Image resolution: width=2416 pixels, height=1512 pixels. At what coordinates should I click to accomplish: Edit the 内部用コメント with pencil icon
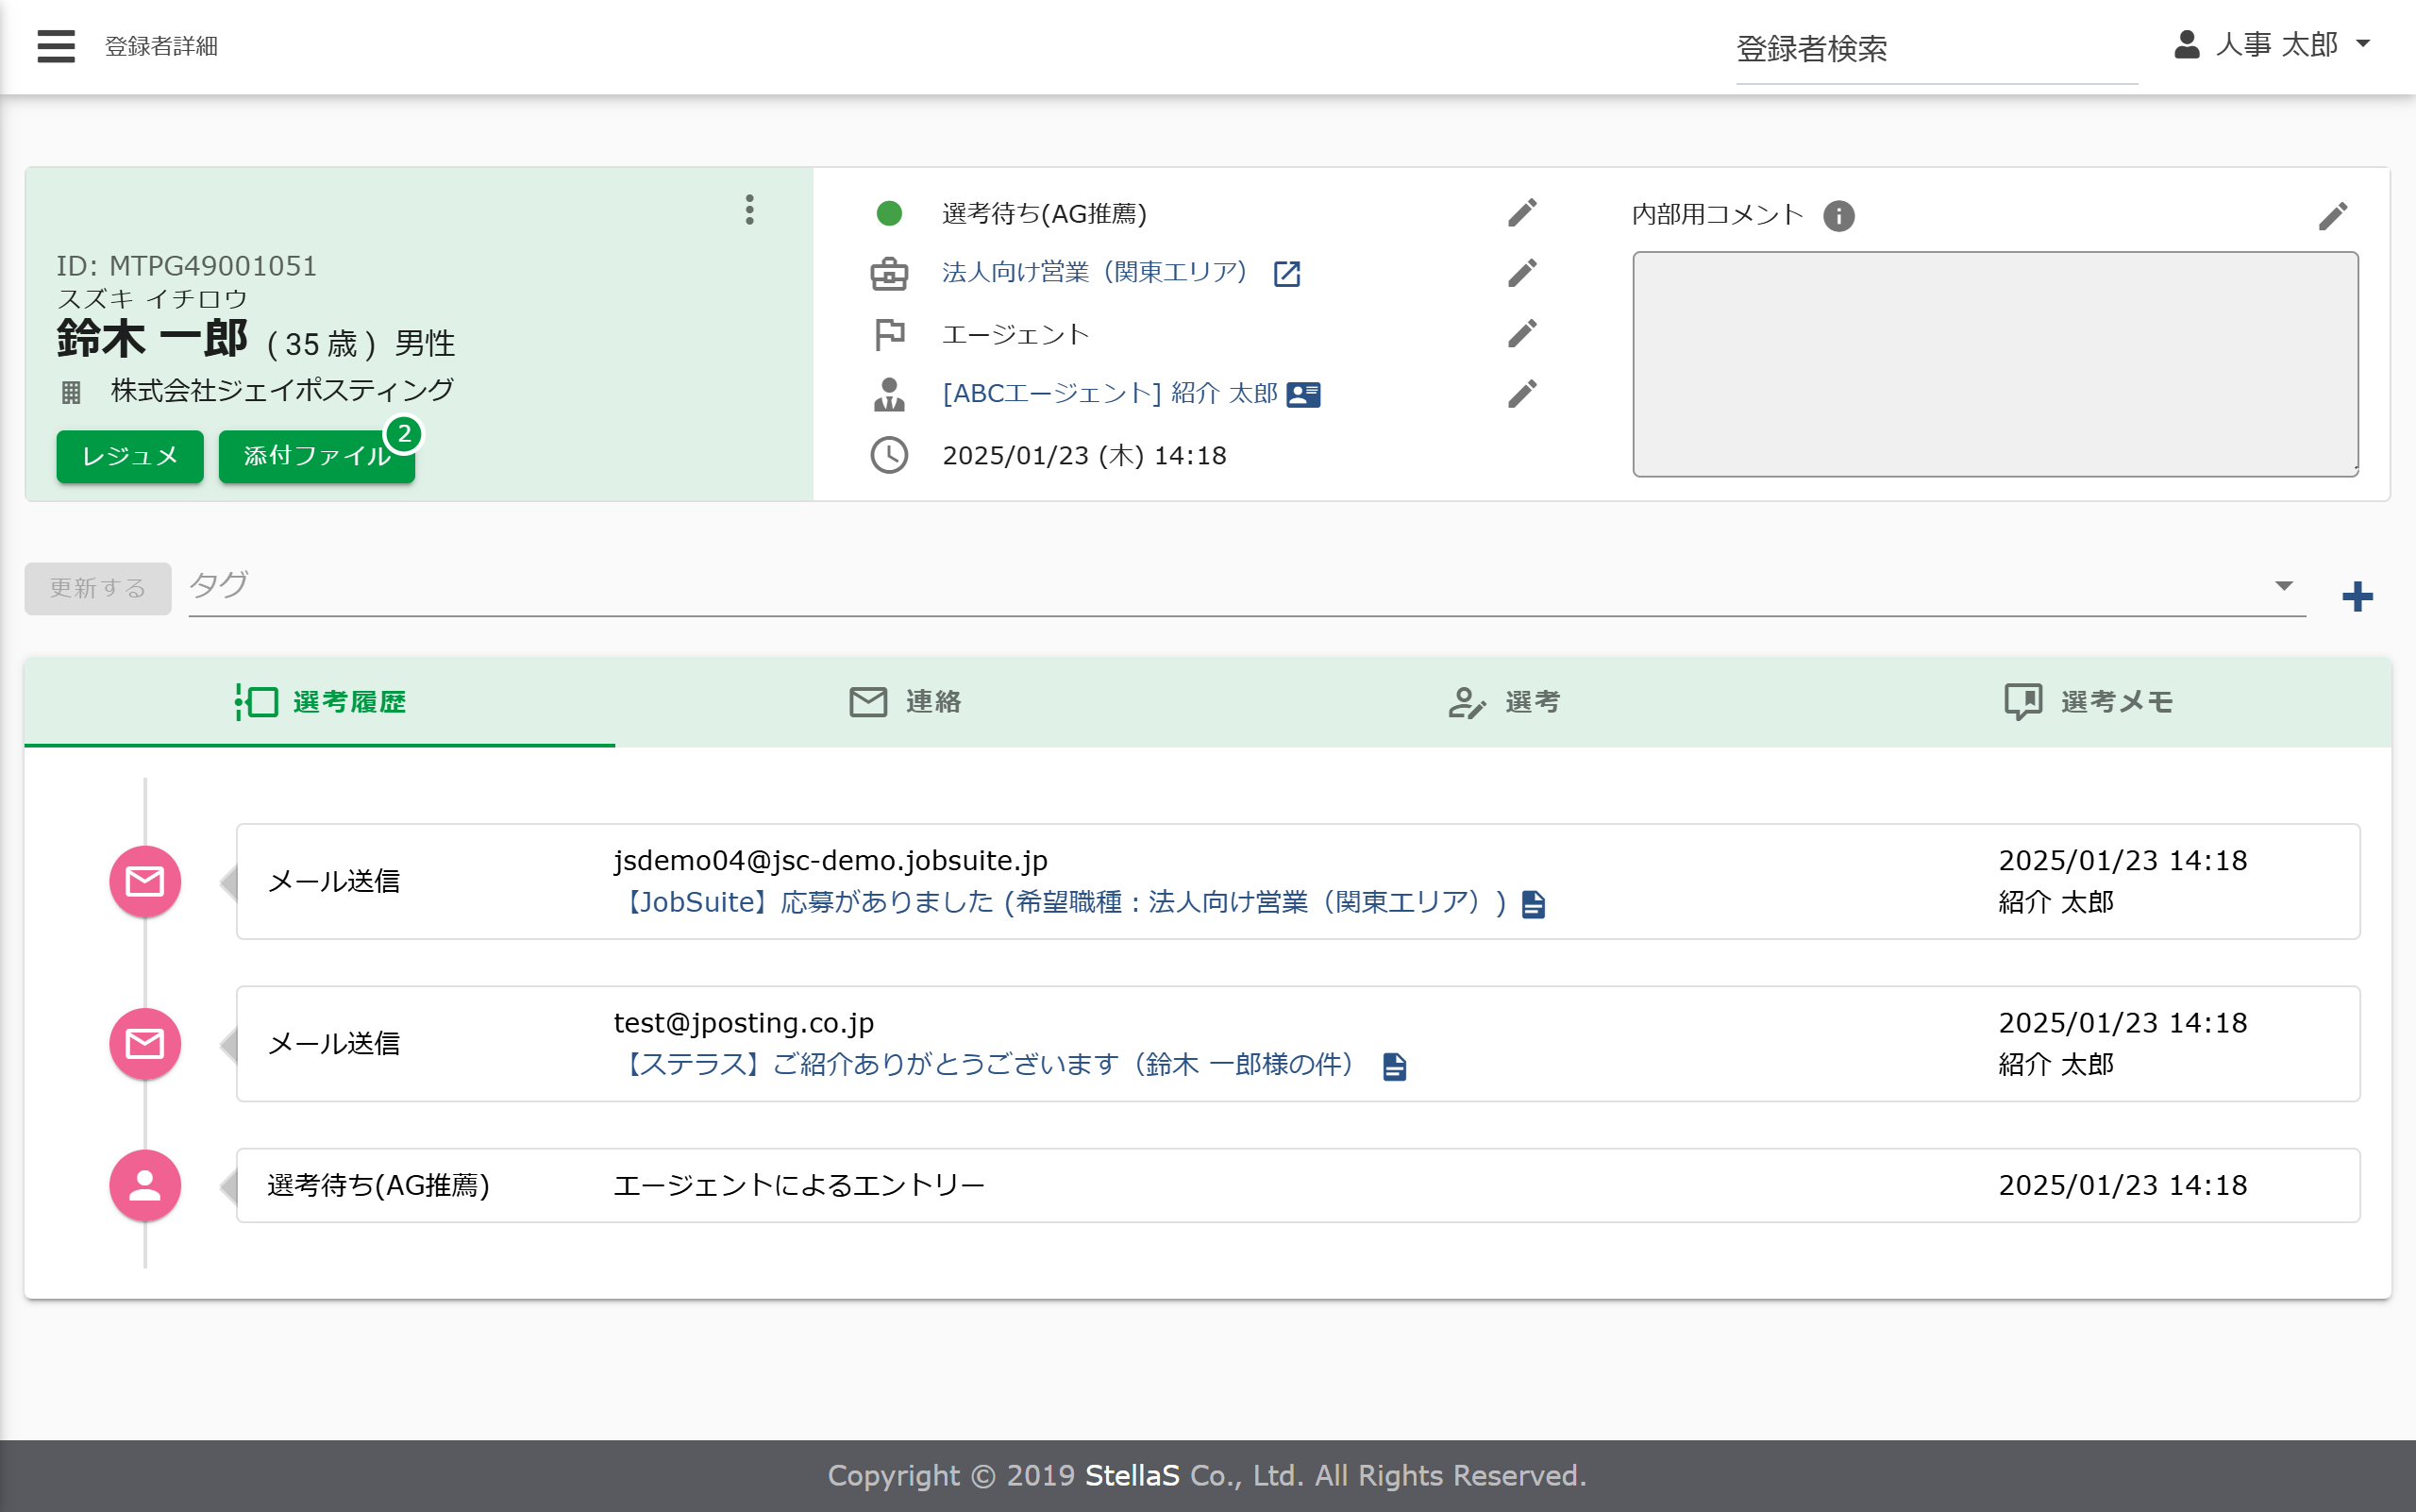2333,216
